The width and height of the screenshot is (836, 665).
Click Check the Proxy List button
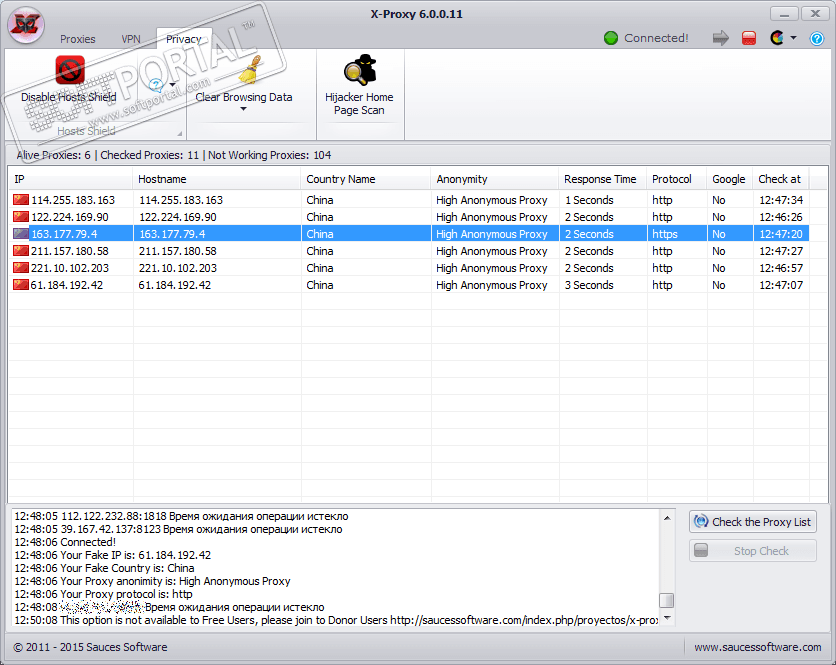(x=753, y=522)
